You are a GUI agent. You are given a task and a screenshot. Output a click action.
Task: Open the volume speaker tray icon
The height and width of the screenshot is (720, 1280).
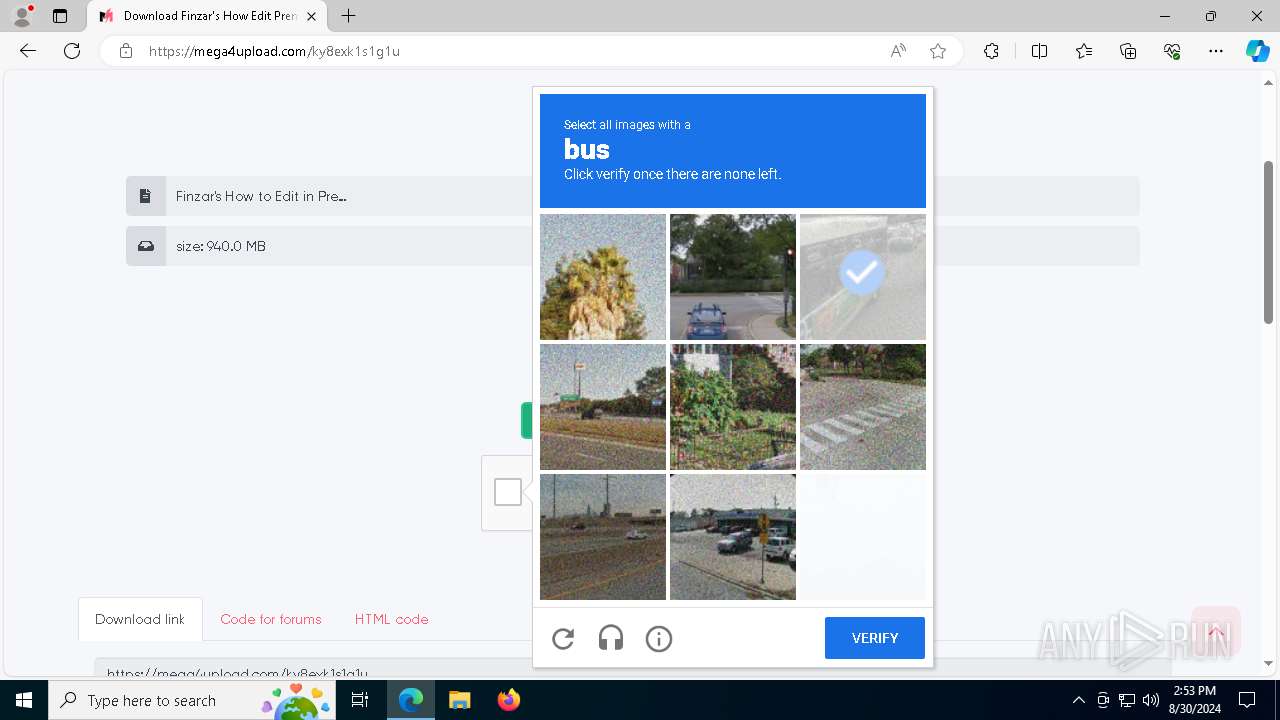tap(1151, 700)
